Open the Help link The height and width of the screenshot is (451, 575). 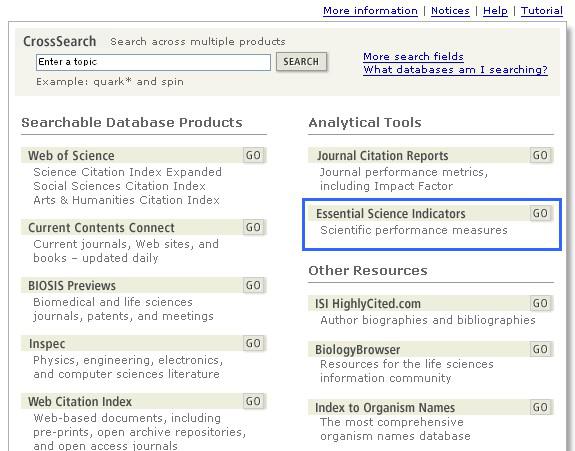pyautogui.click(x=495, y=11)
